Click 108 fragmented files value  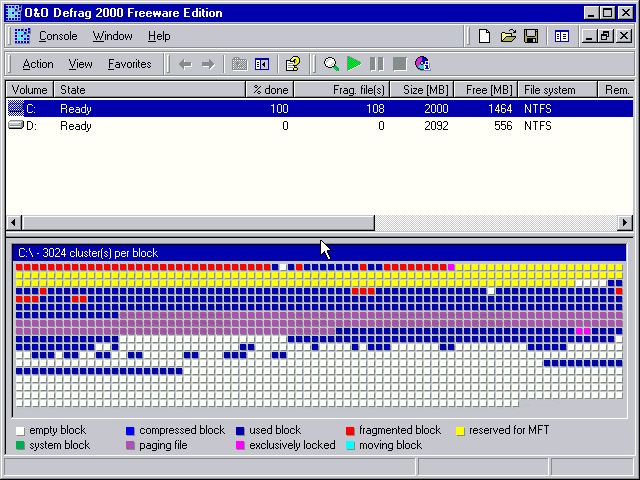pos(375,109)
